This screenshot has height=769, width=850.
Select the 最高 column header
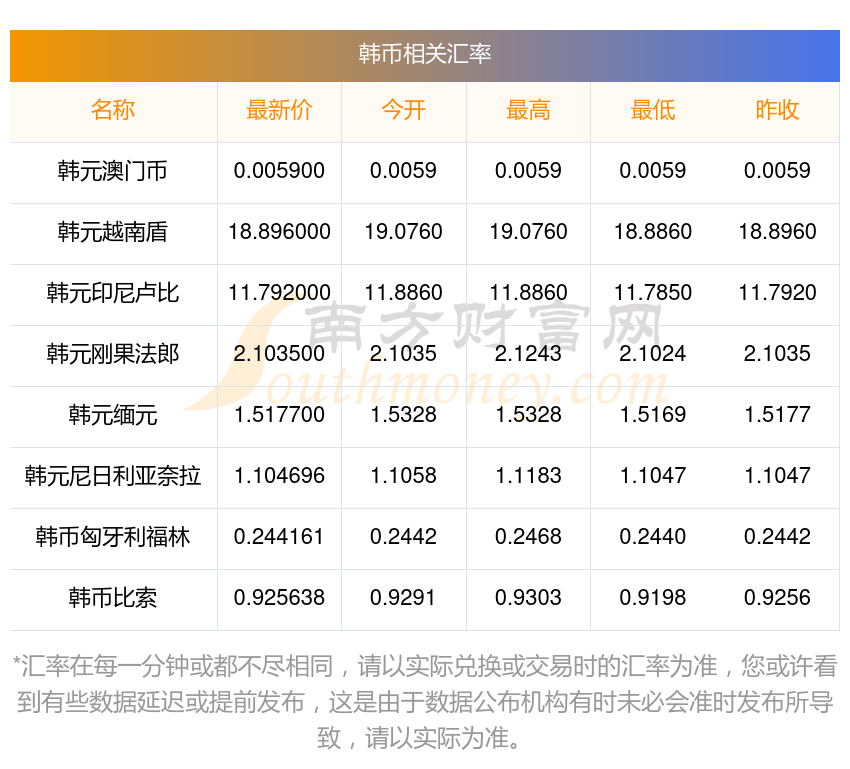pos(528,110)
